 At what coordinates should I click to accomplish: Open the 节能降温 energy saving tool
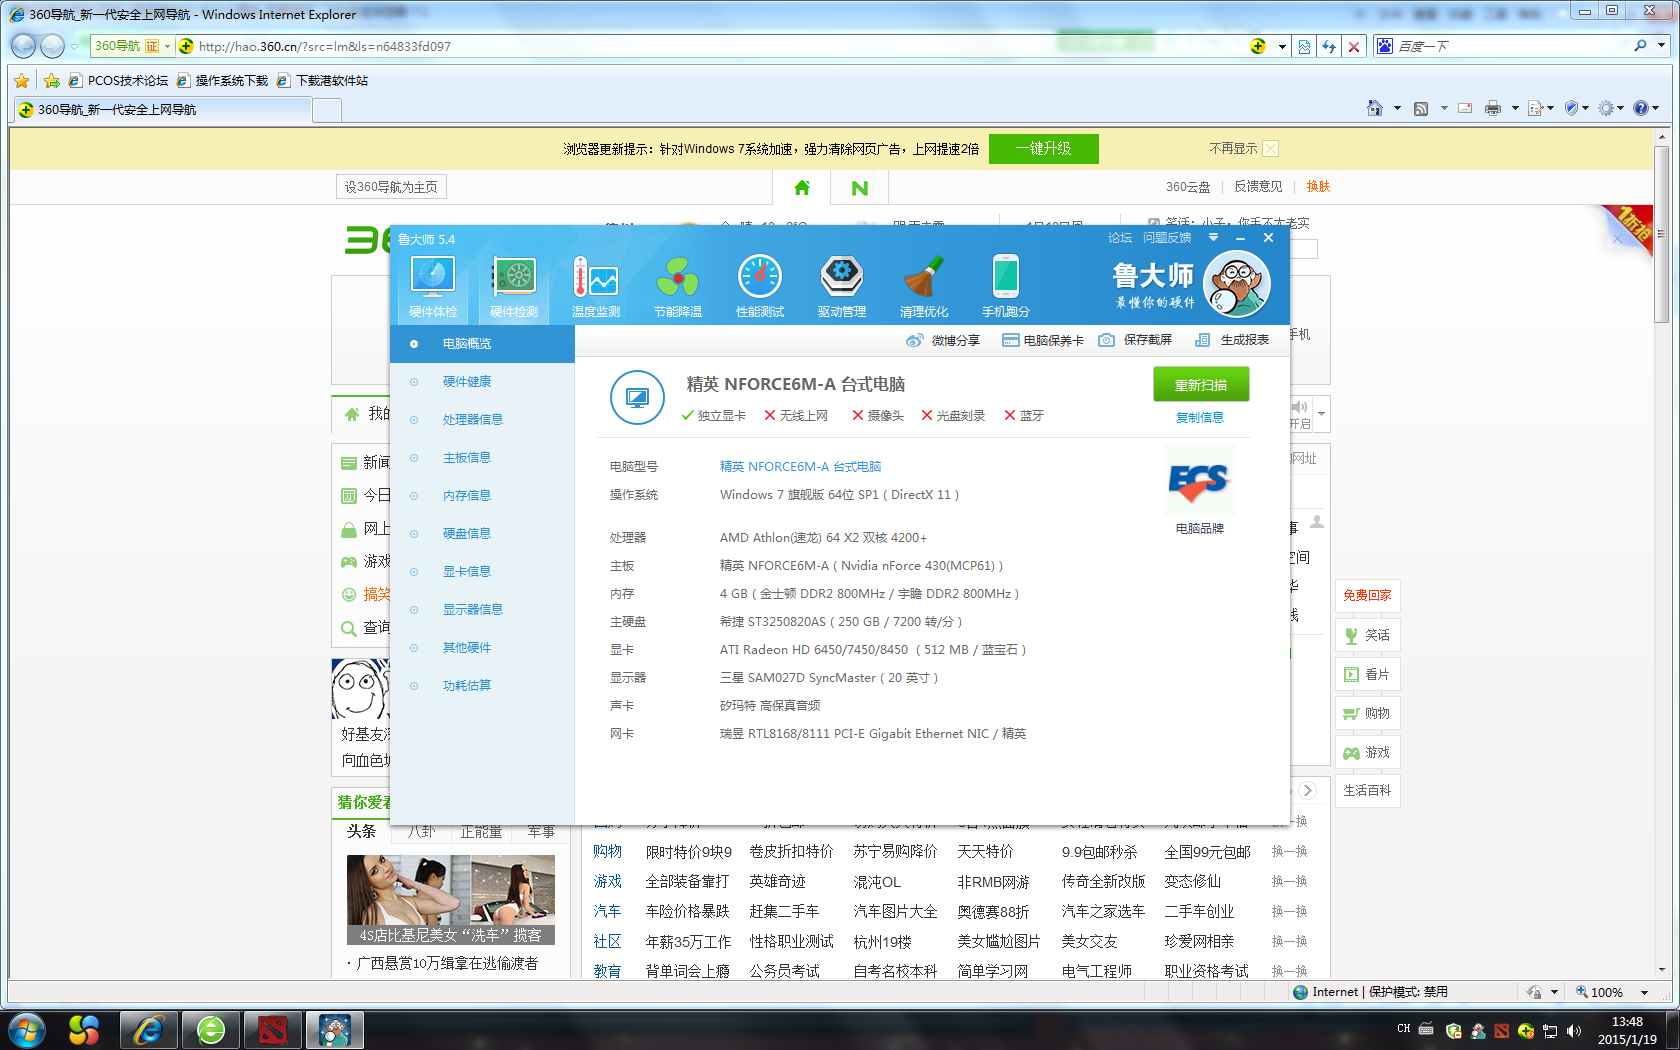pos(678,287)
